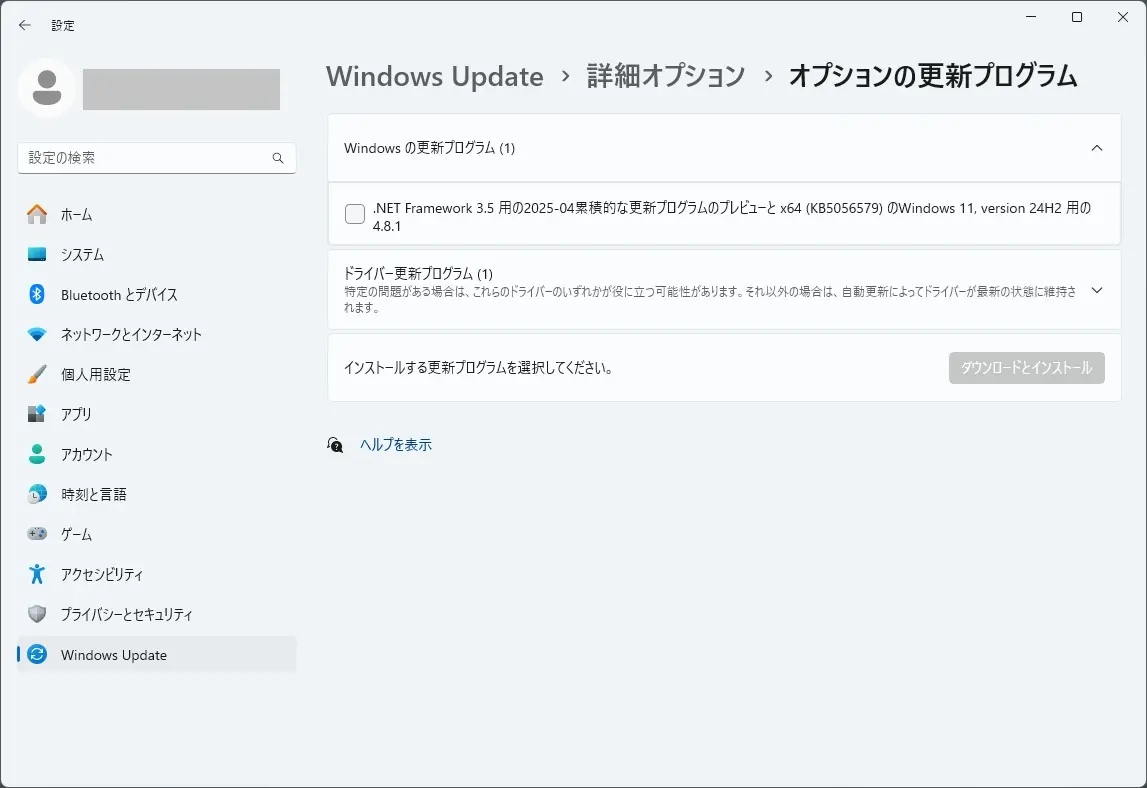
Task: Click the Bluetooth icon in sidebar
Action: (x=37, y=294)
